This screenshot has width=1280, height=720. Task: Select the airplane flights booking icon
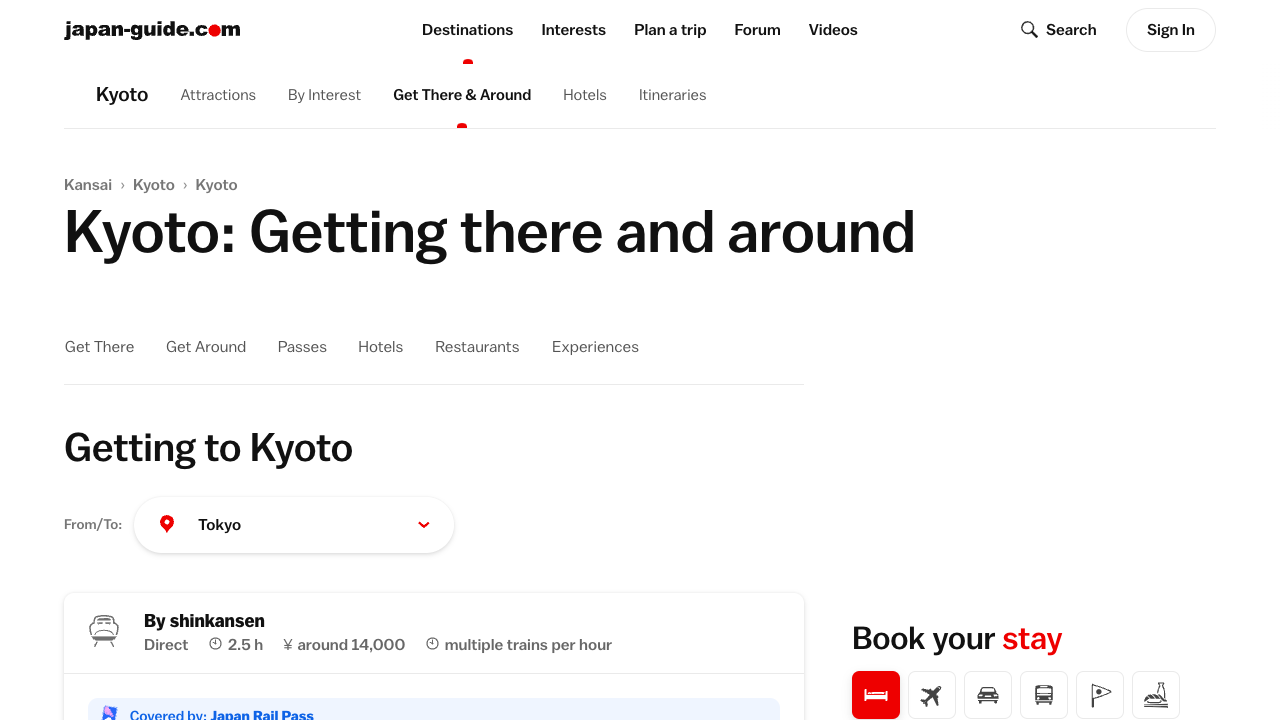[x=932, y=695]
